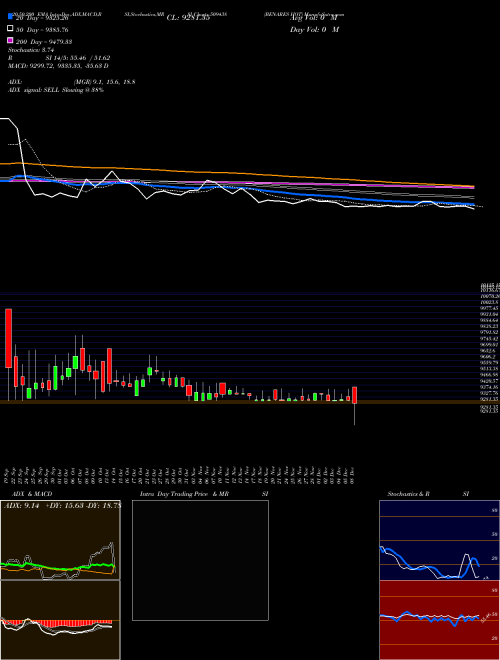Viewport: 500px width, 660px height.
Task: Click the MACD: 9299.72, 9383.33 line
Action: pos(59,66)
